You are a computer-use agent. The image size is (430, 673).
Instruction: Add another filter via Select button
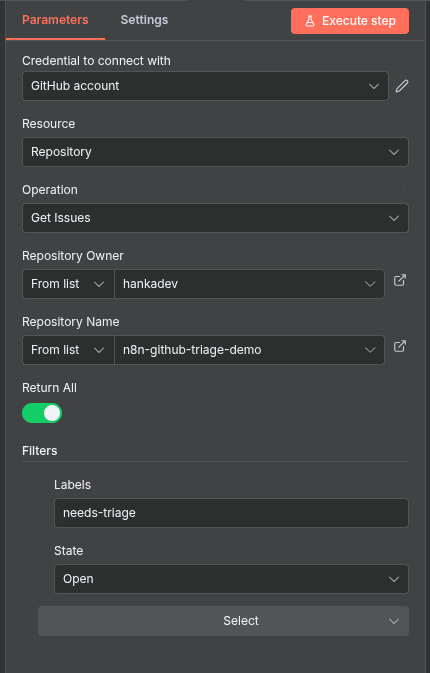(x=223, y=621)
